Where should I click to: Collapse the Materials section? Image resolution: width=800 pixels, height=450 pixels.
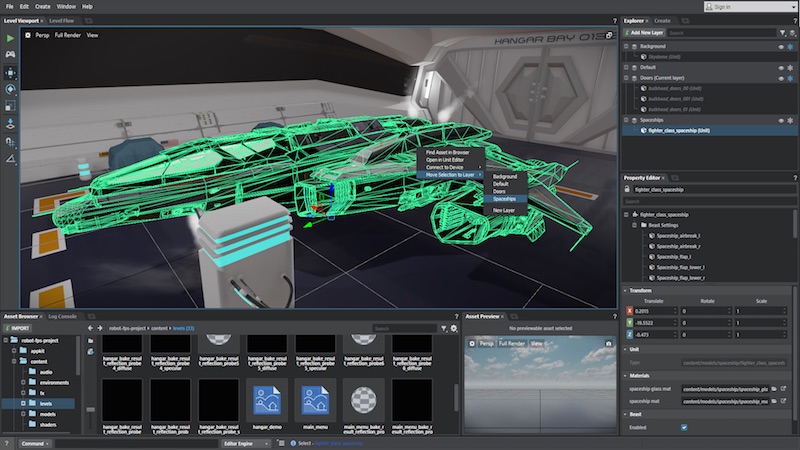(625, 376)
